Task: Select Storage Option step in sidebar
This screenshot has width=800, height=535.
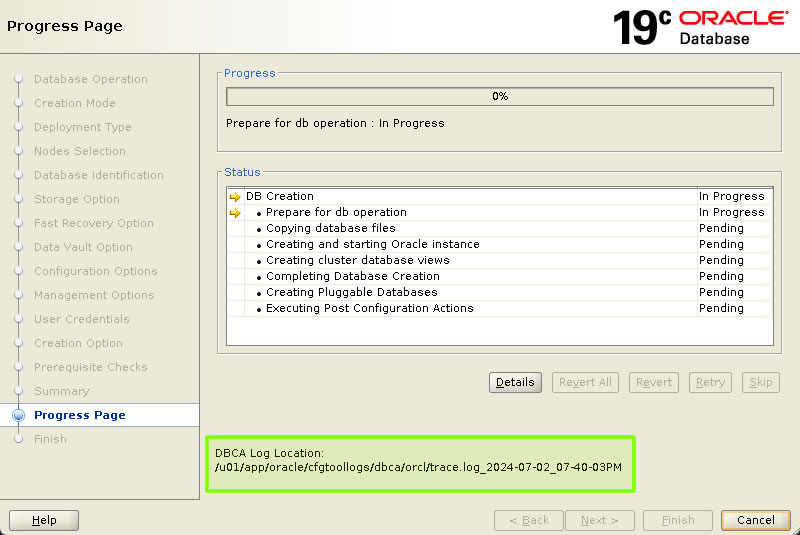Action: pos(77,199)
